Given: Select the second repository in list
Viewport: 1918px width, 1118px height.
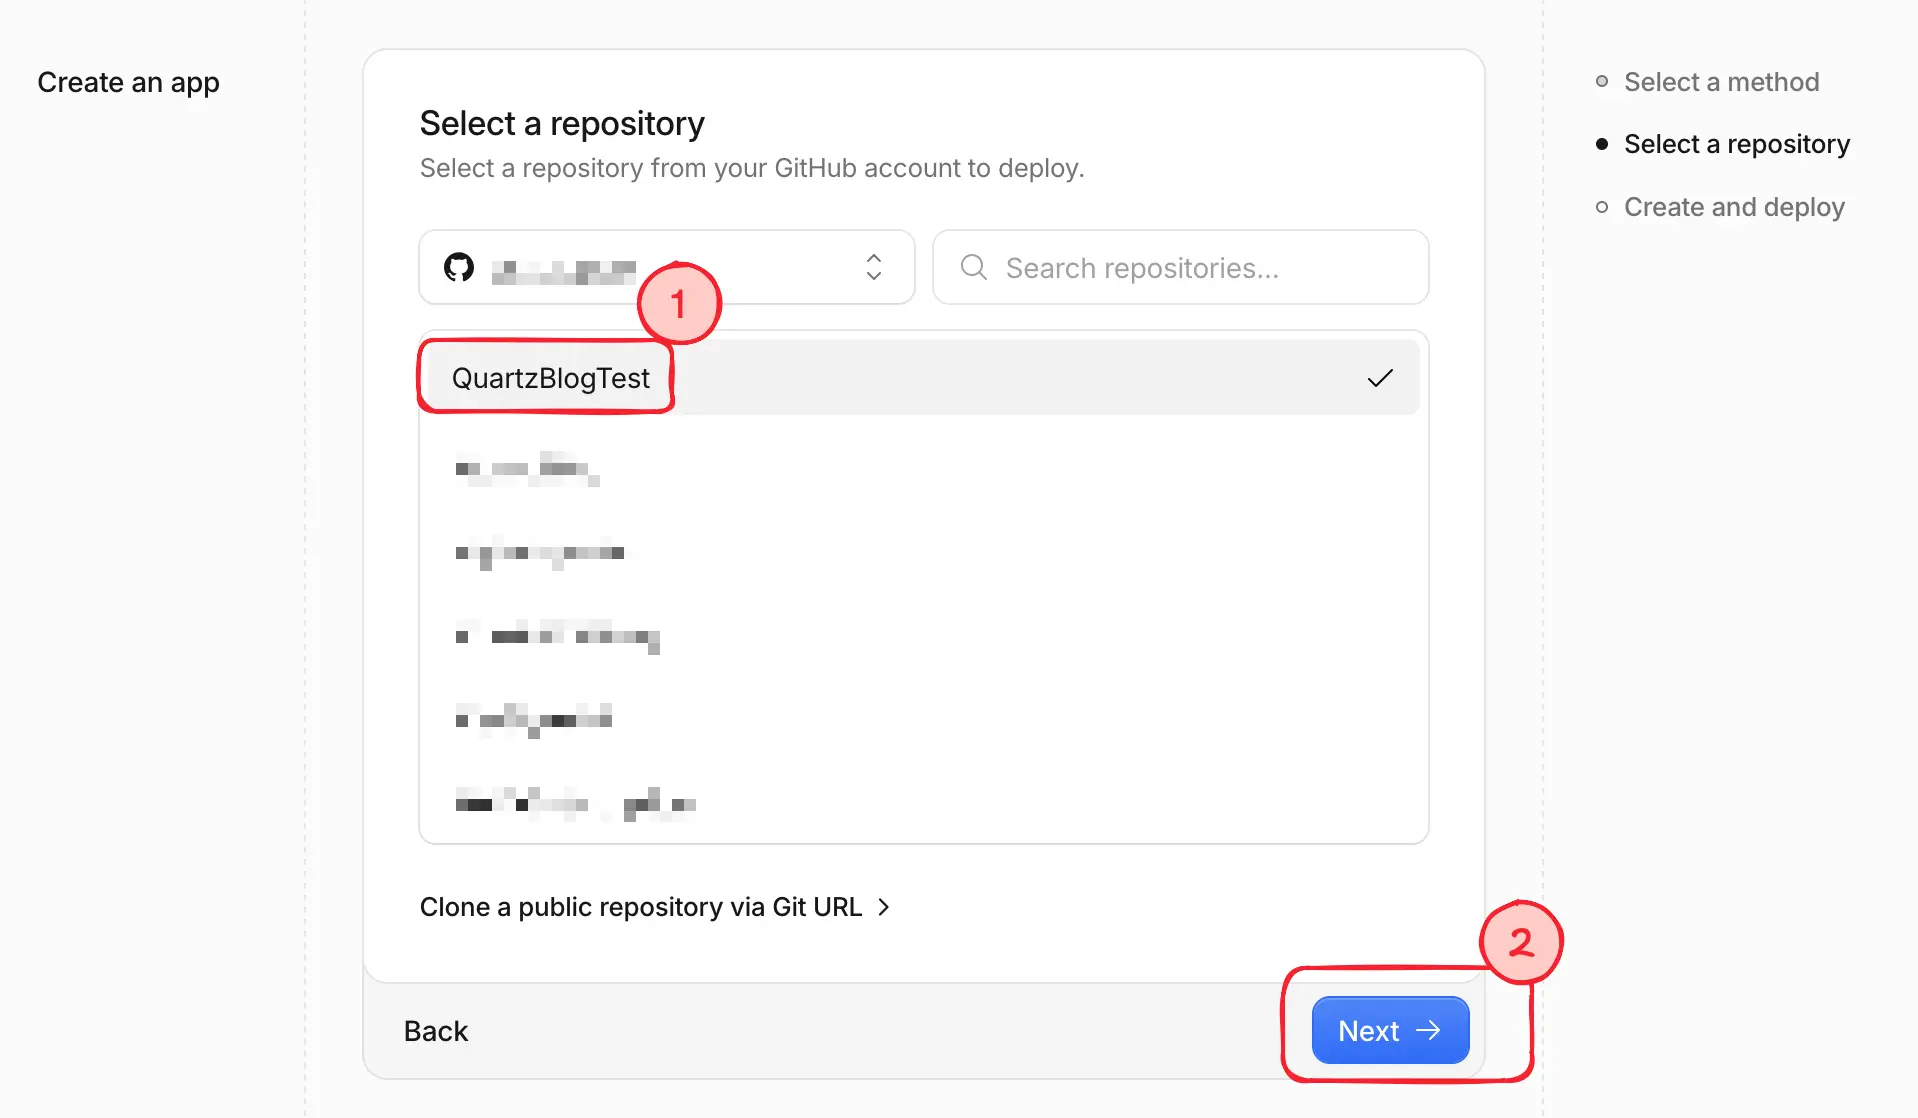Looking at the screenshot, I should [919, 468].
